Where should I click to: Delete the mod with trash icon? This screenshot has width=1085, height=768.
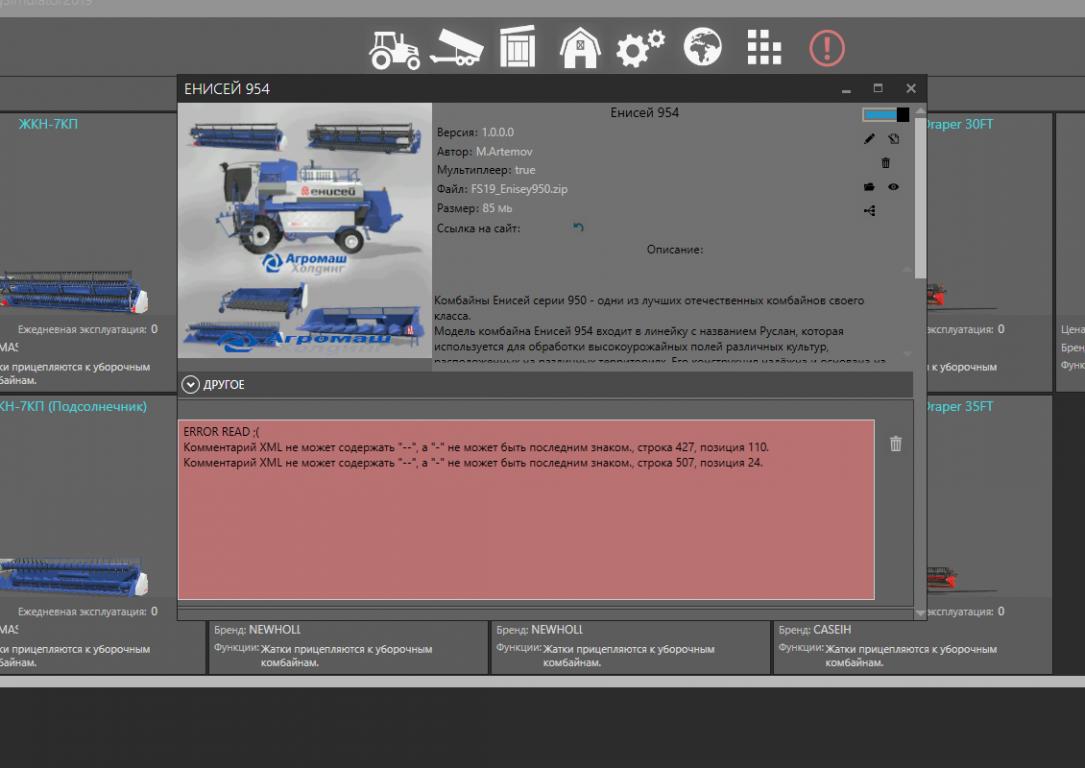click(885, 163)
